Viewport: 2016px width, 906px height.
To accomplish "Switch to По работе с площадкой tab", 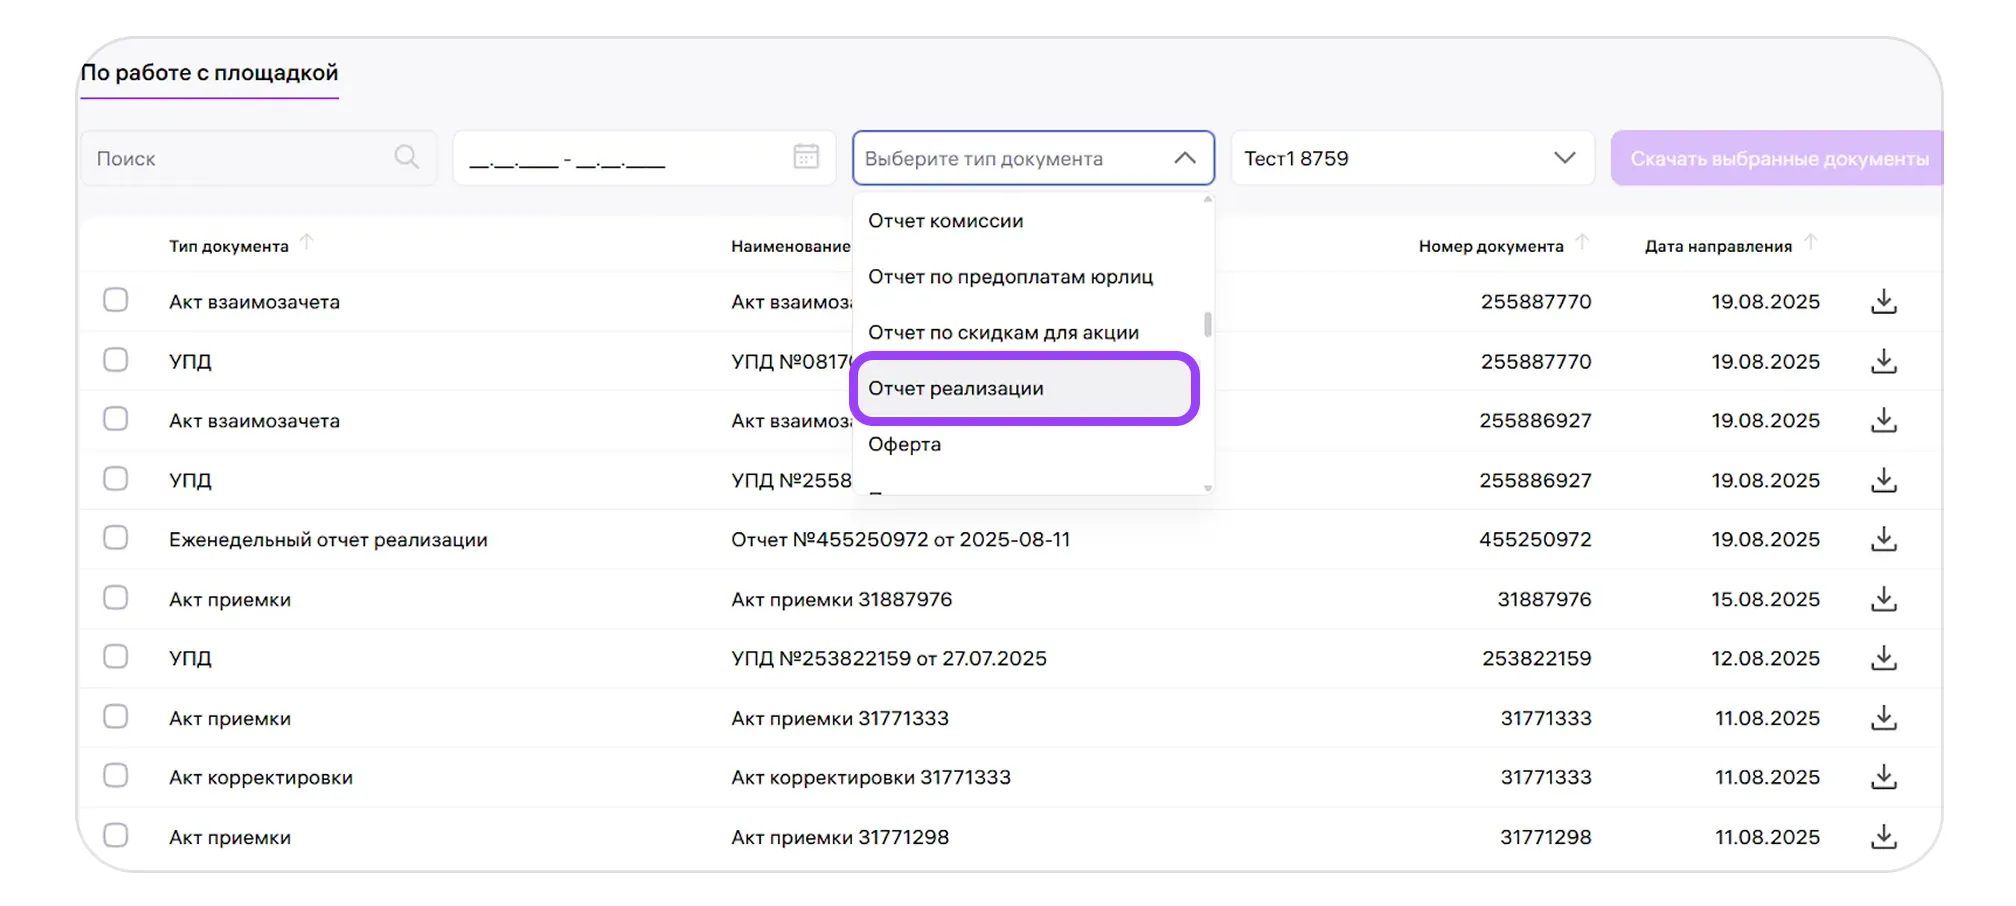I will 210,73.
